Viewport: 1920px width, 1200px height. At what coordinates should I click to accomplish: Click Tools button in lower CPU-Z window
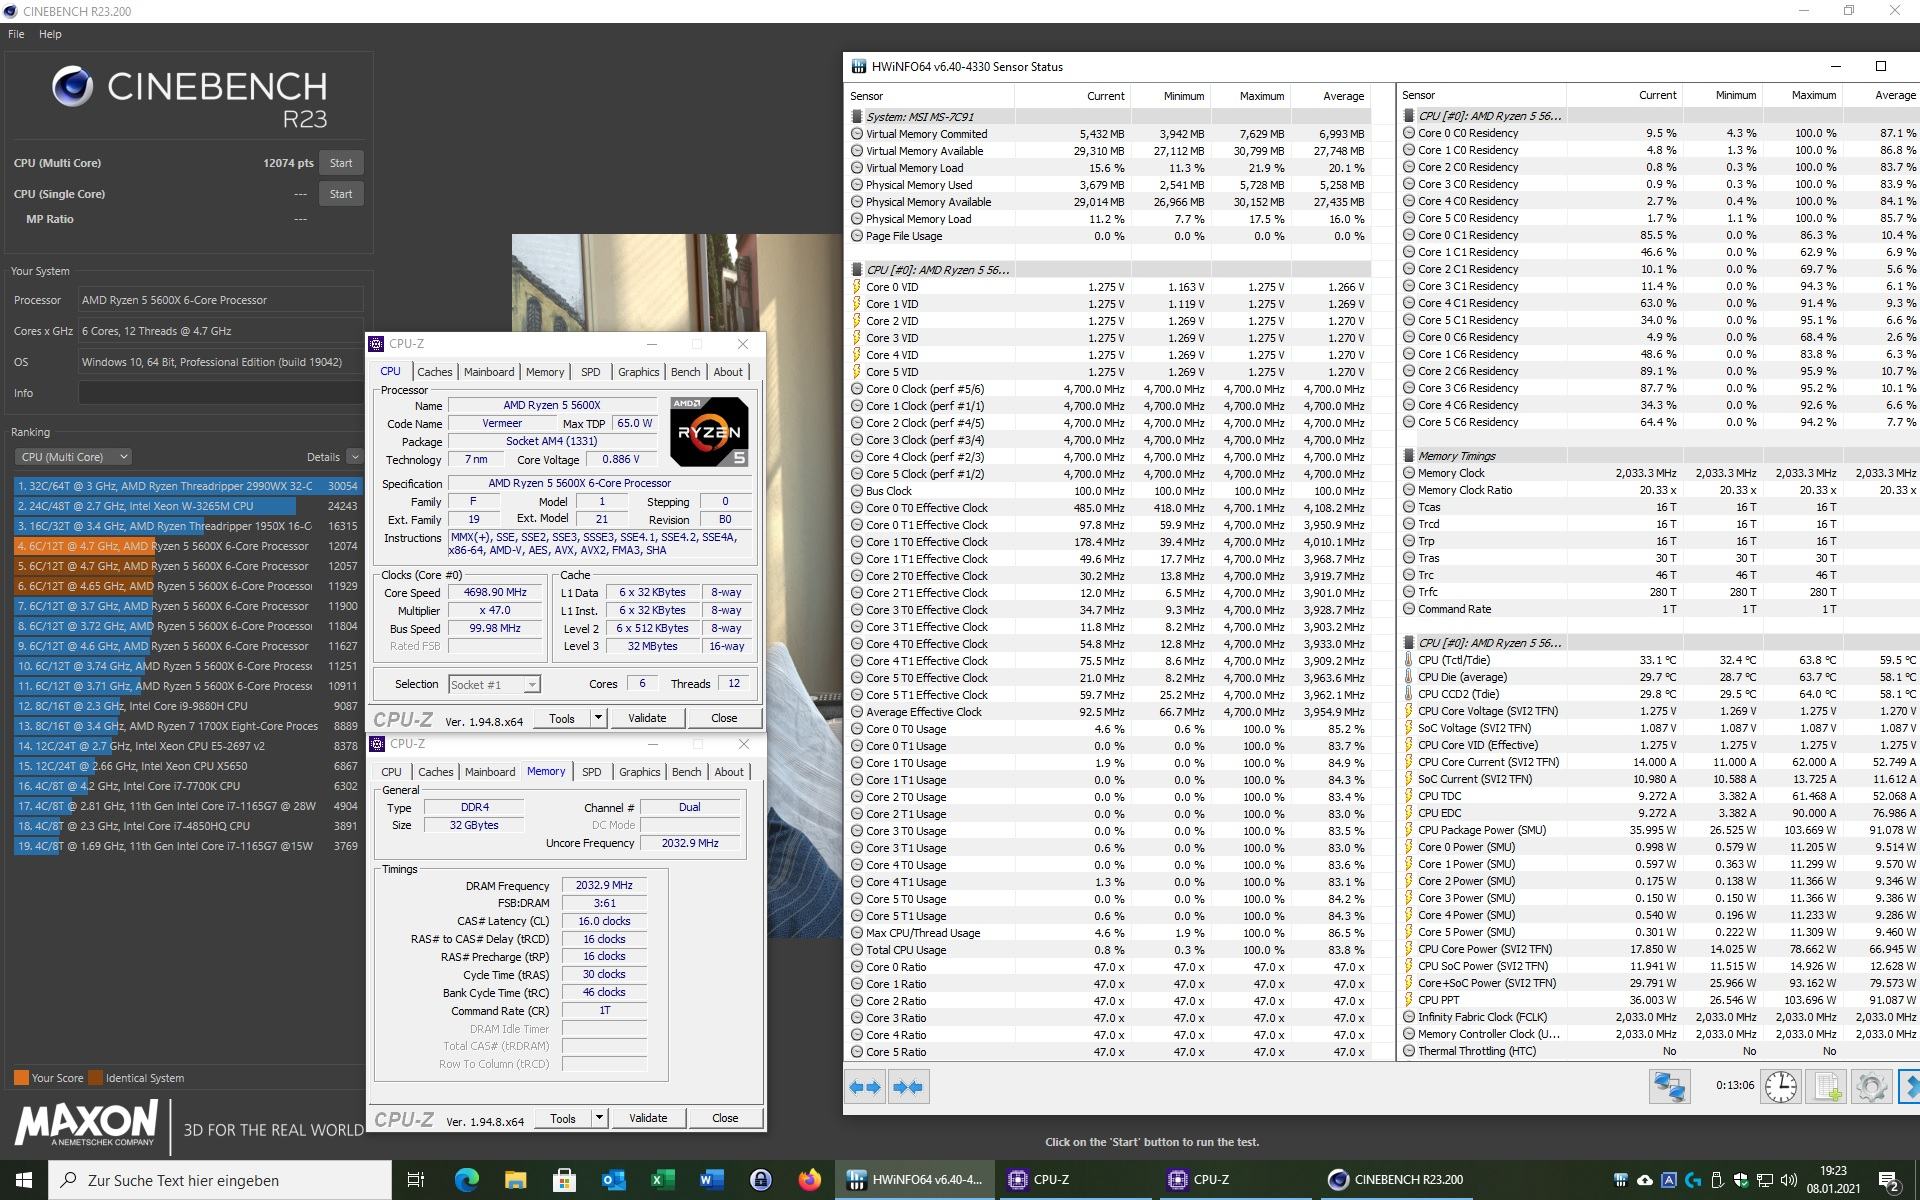pyautogui.click(x=563, y=1118)
